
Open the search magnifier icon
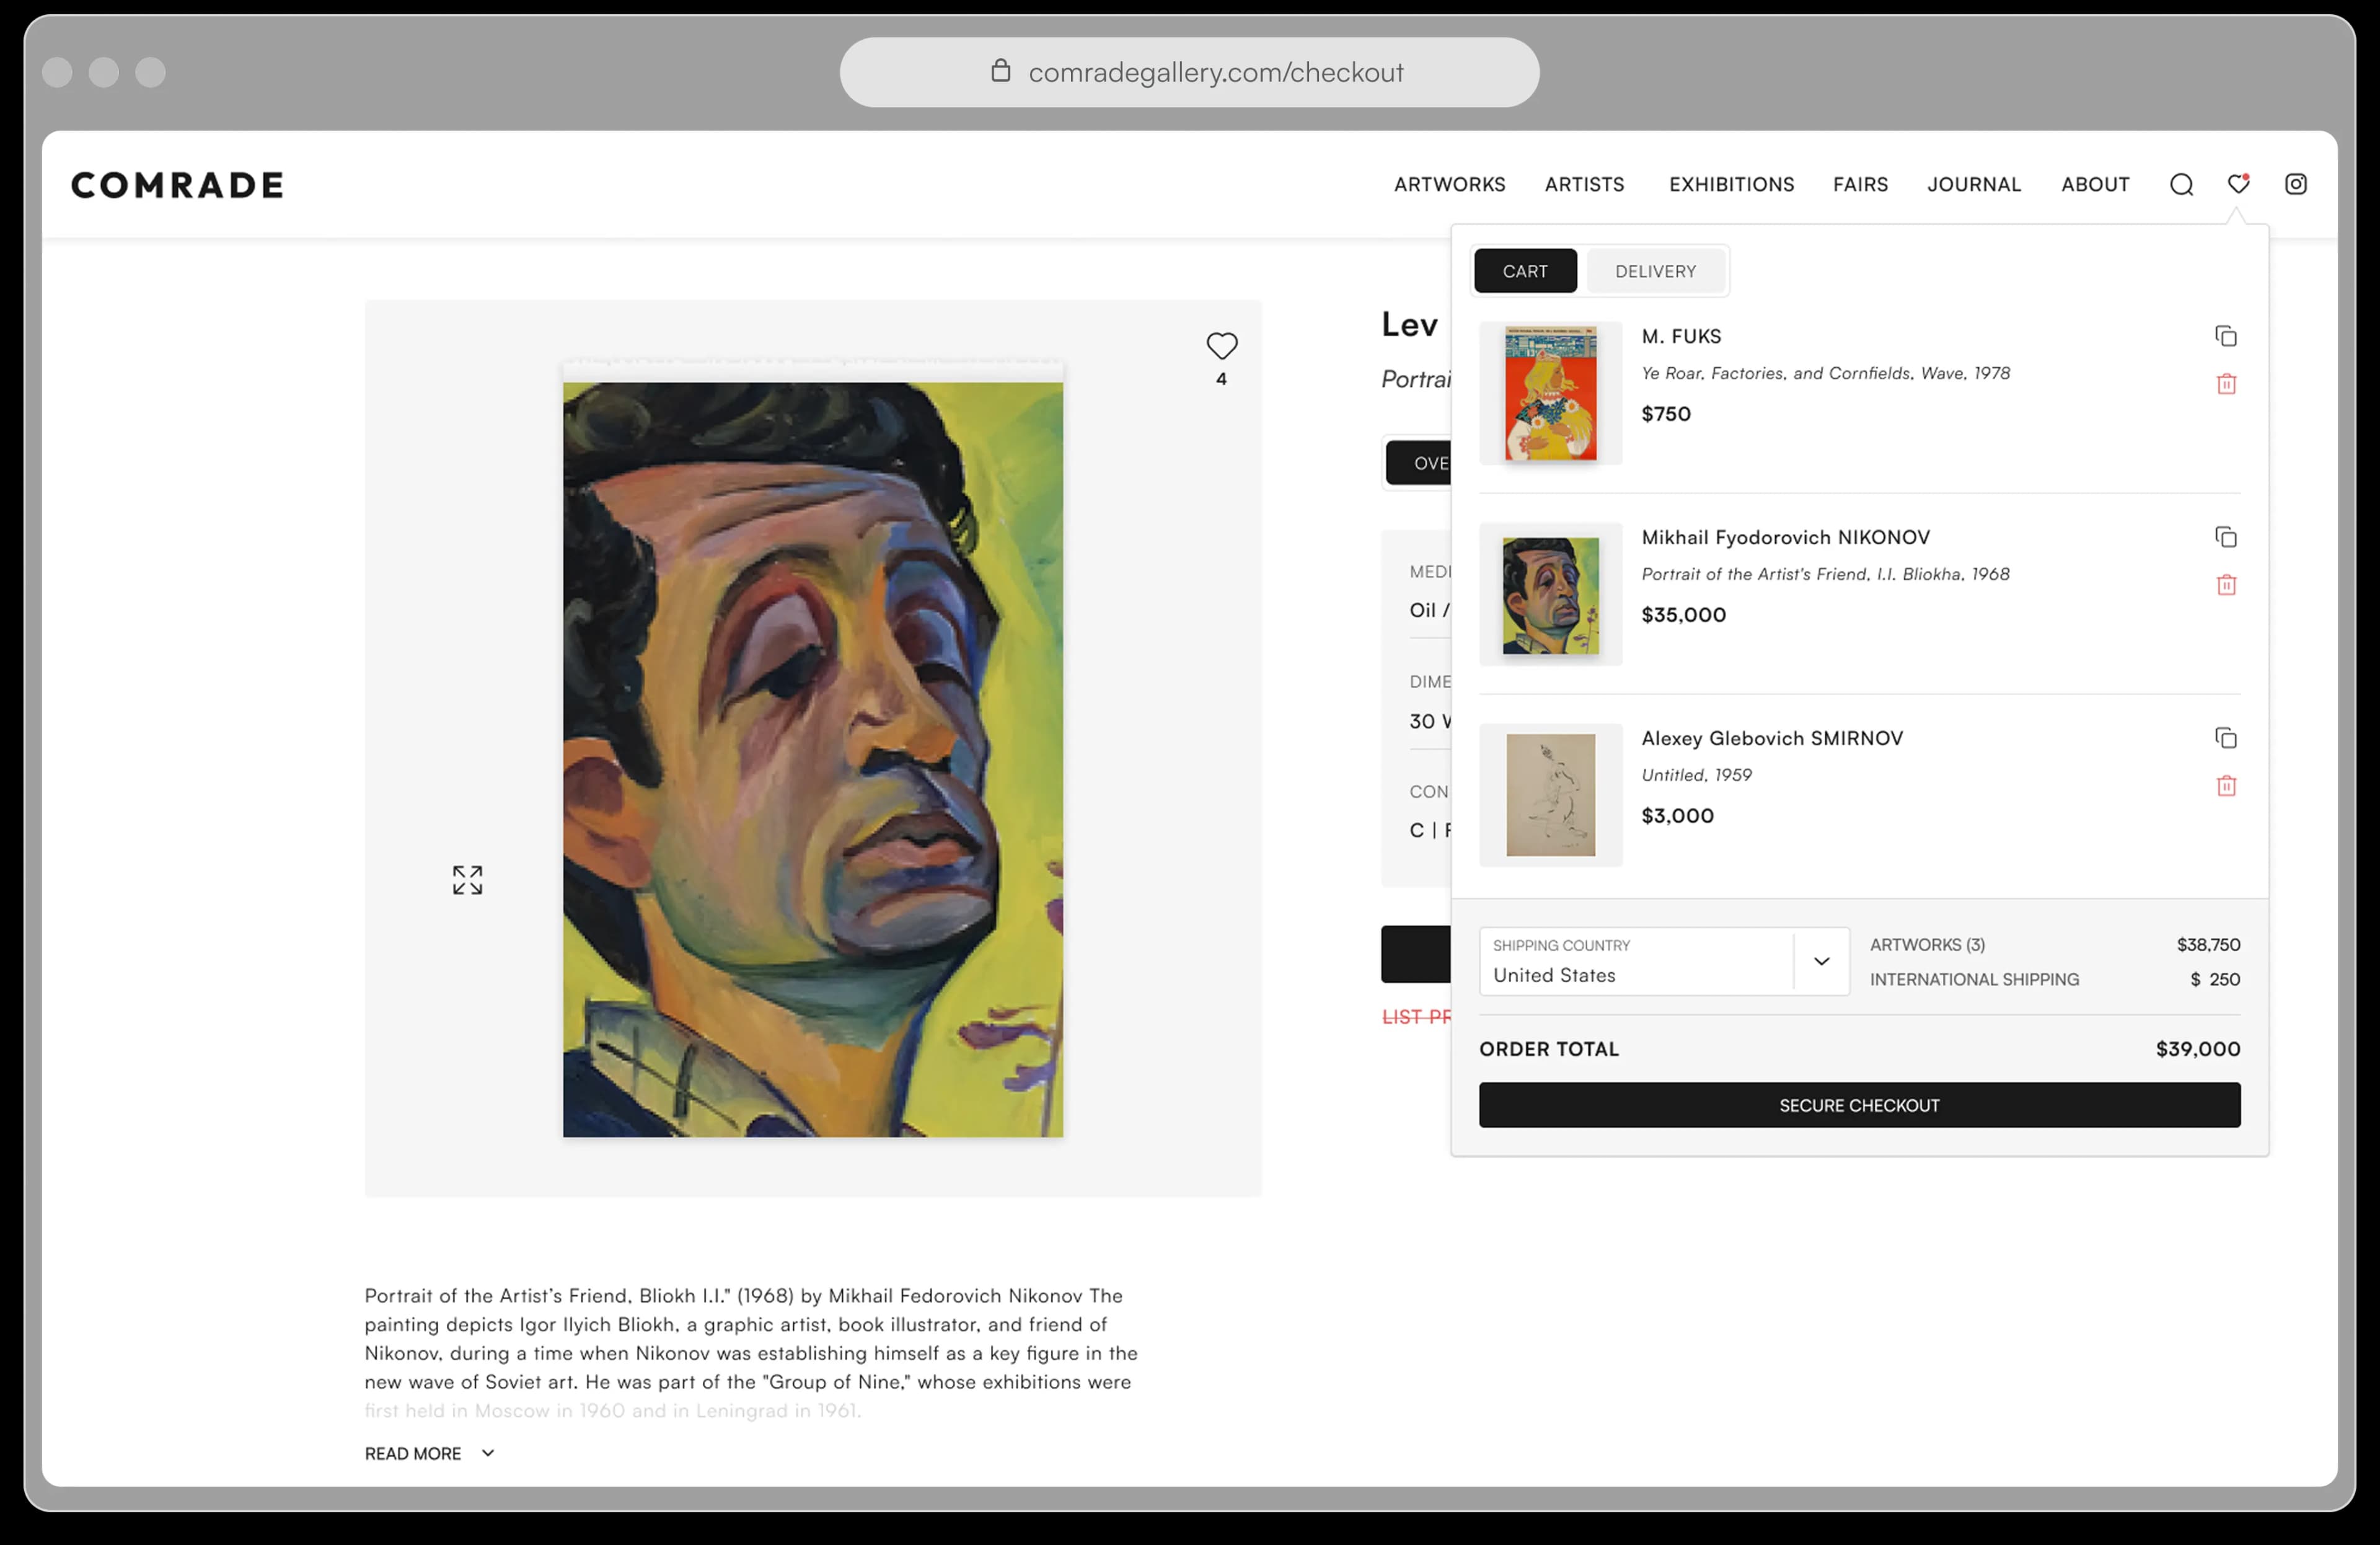pos(2181,184)
